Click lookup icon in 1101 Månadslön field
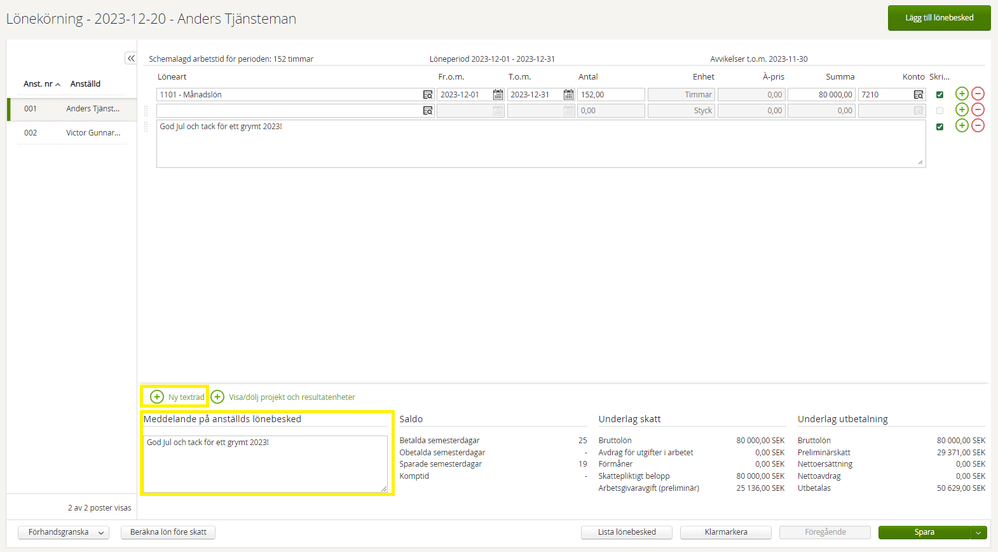 tap(428, 95)
